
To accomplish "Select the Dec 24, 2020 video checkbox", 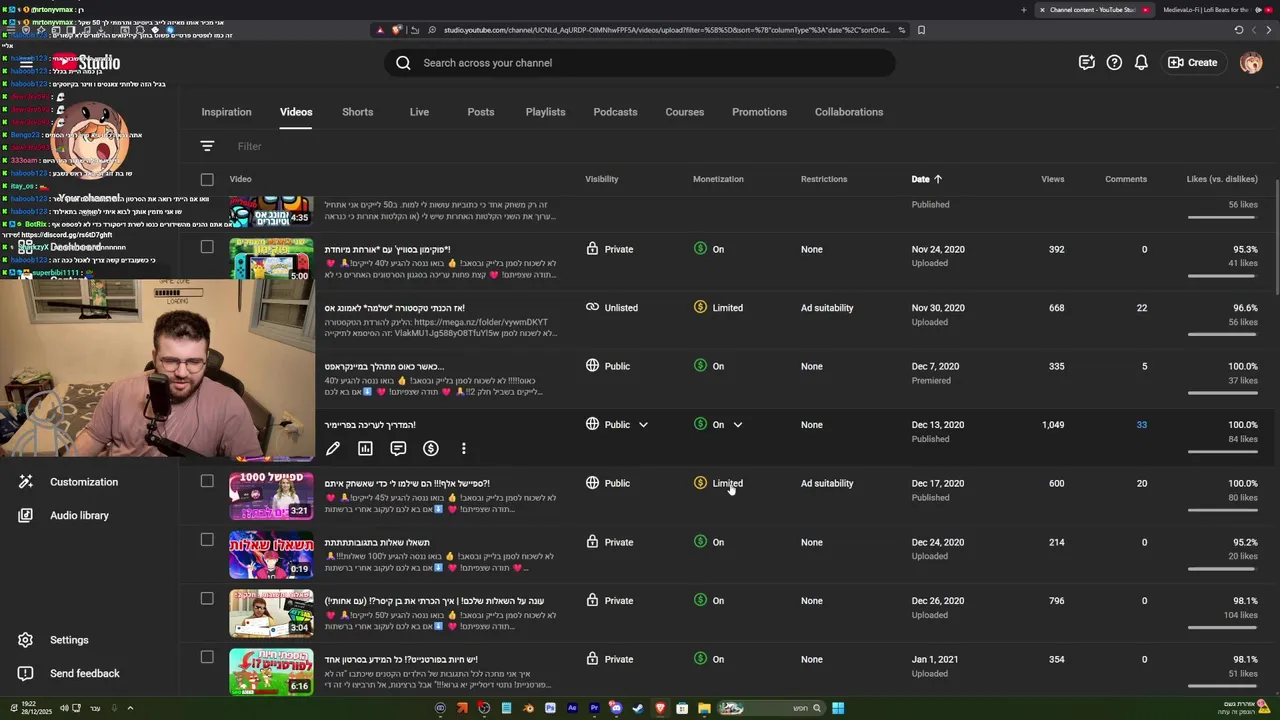I will click(x=207, y=540).
